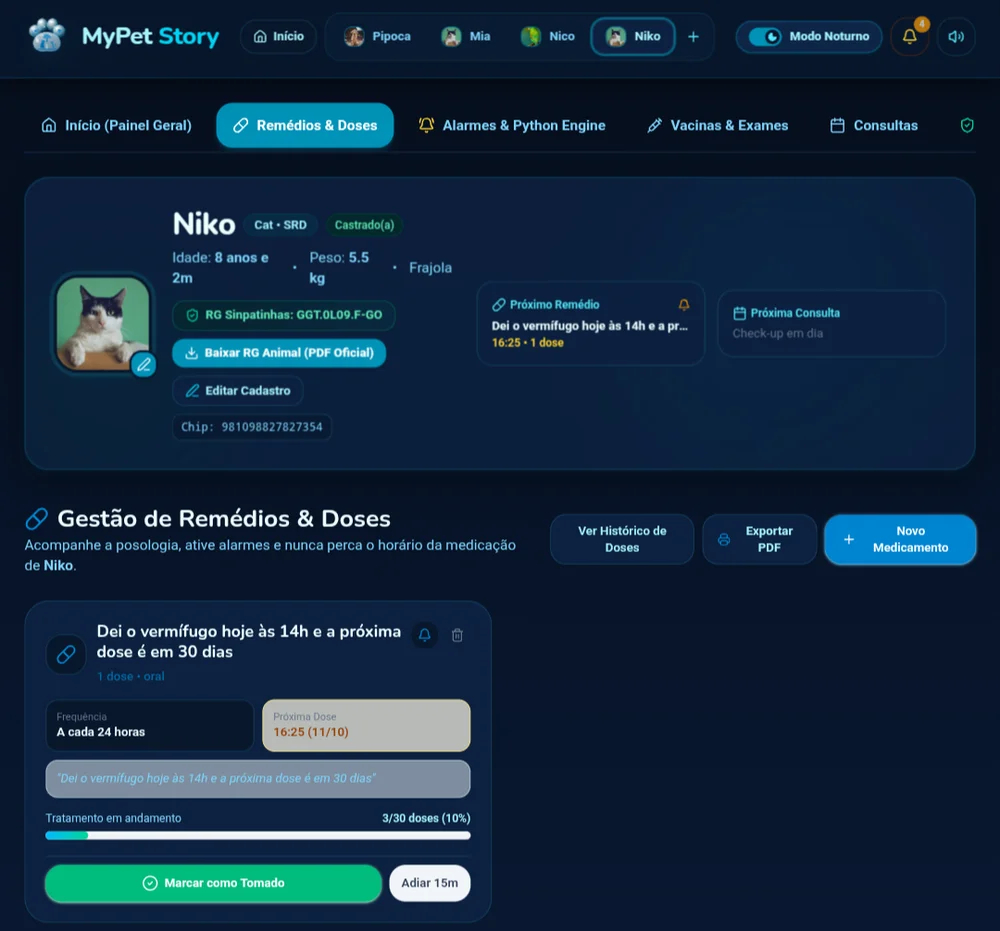1000x931 pixels.
Task: Click Niko's cat photo thumbnail
Action: 103,323
